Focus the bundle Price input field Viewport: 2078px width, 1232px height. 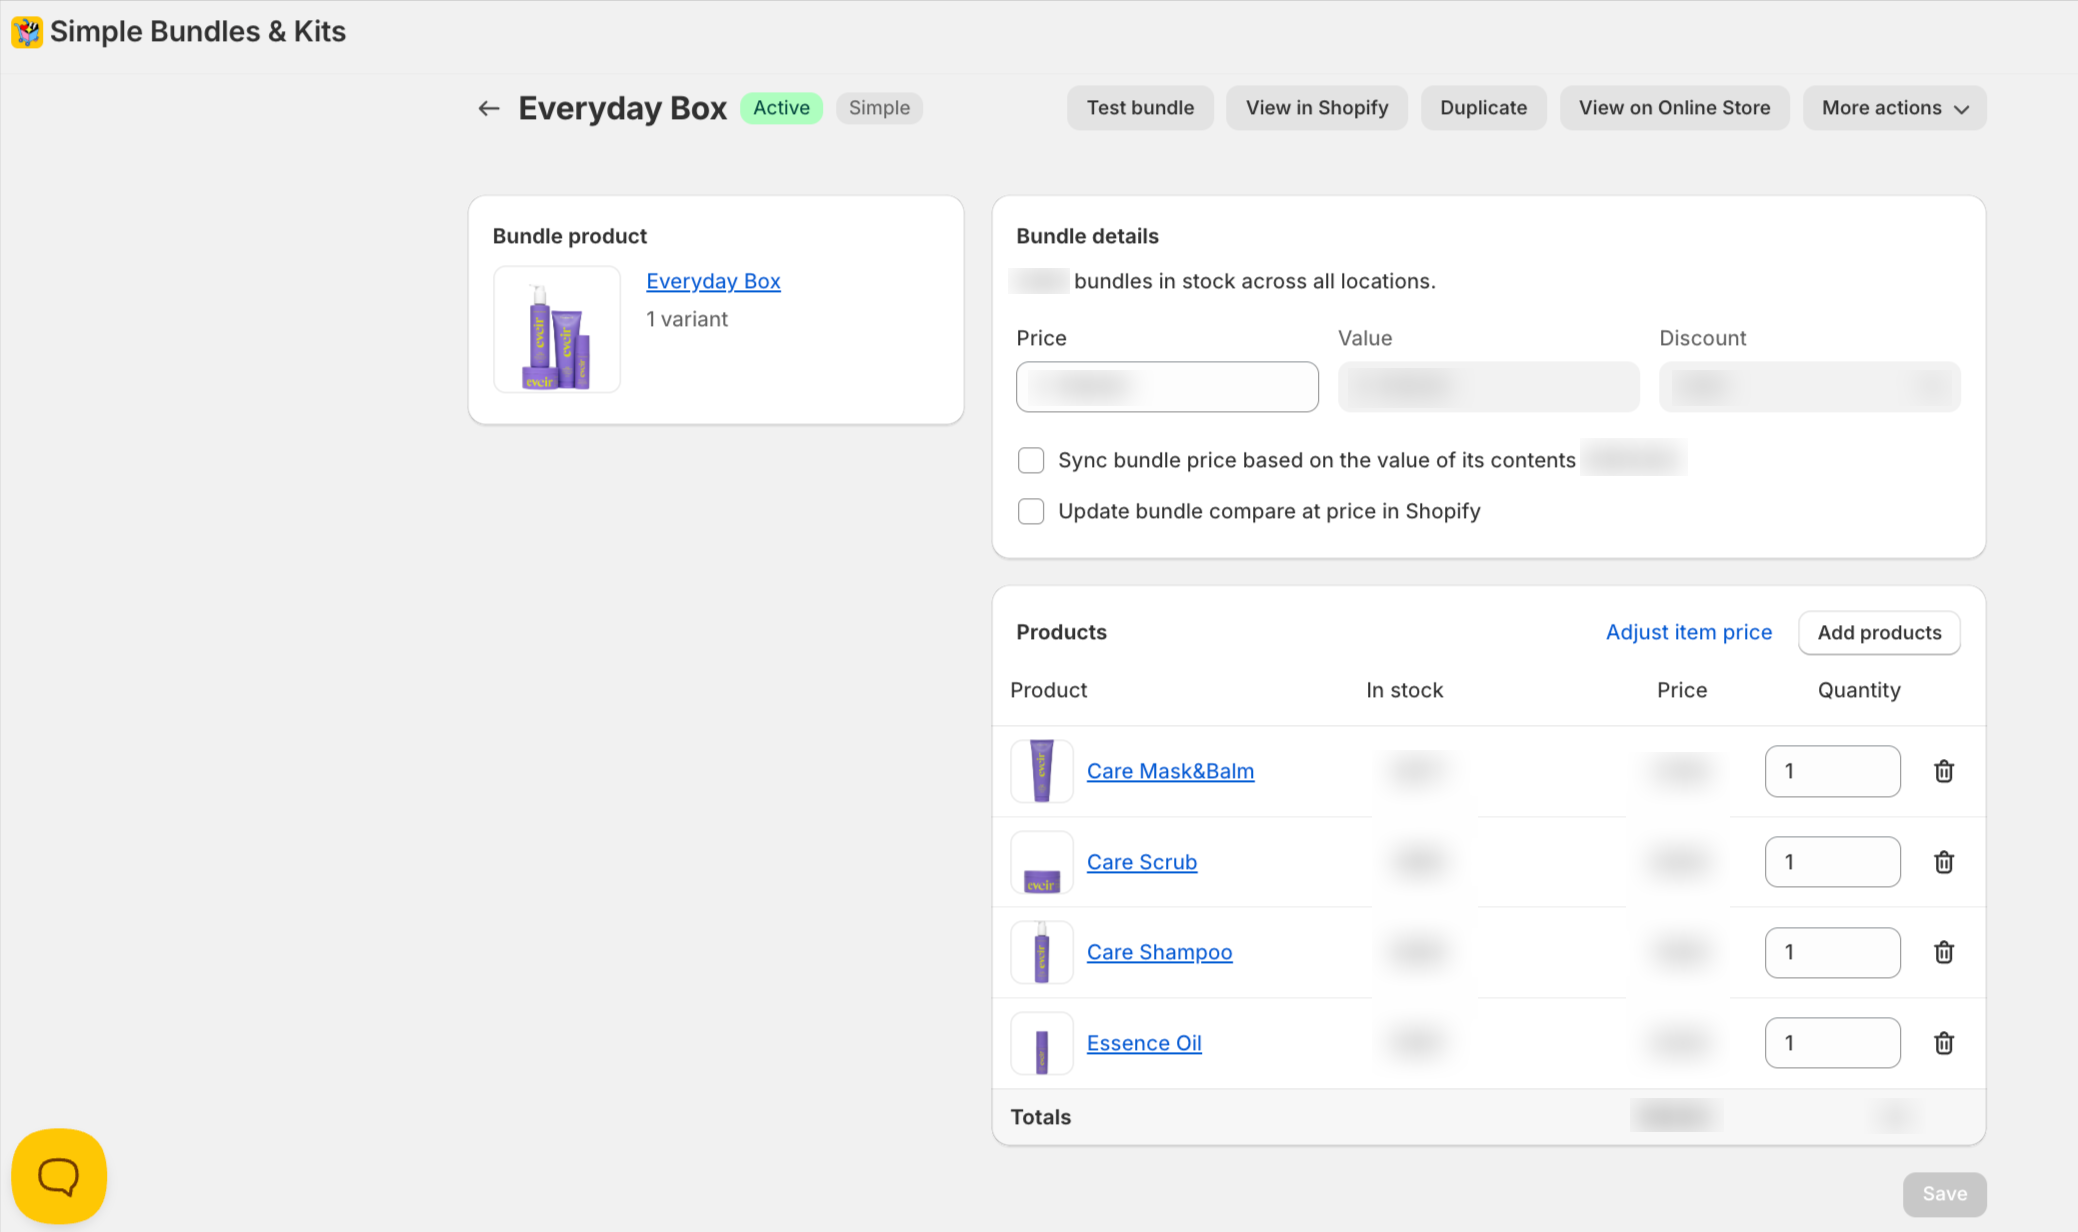(x=1167, y=387)
